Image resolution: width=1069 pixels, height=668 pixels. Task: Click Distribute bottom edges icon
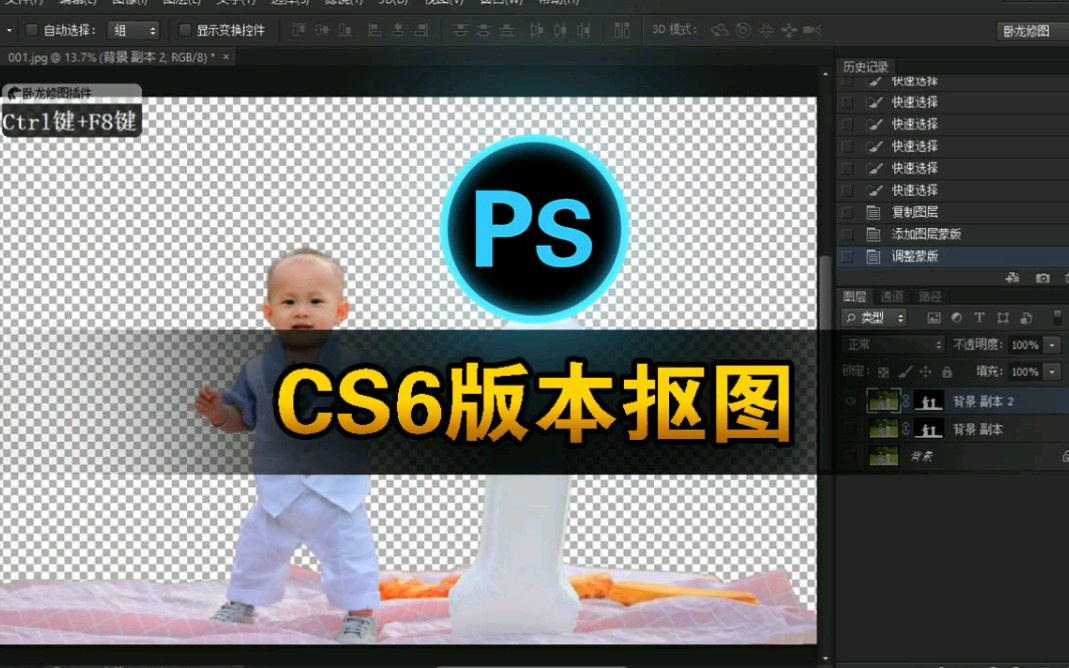click(x=507, y=30)
